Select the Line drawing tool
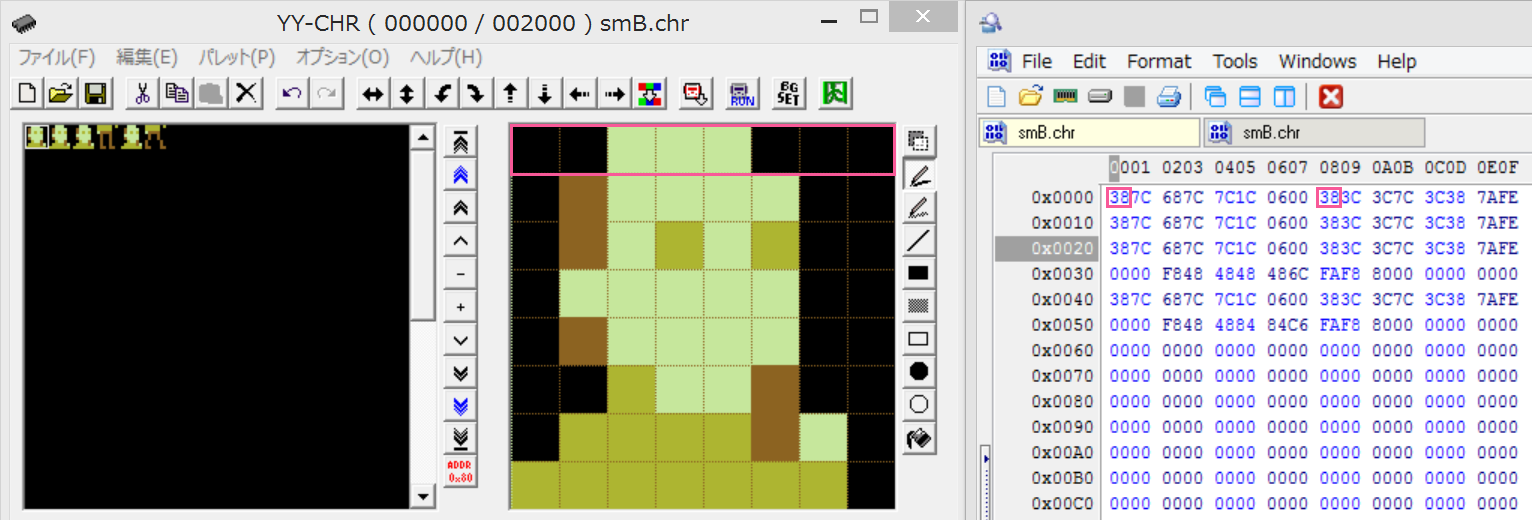 918,240
